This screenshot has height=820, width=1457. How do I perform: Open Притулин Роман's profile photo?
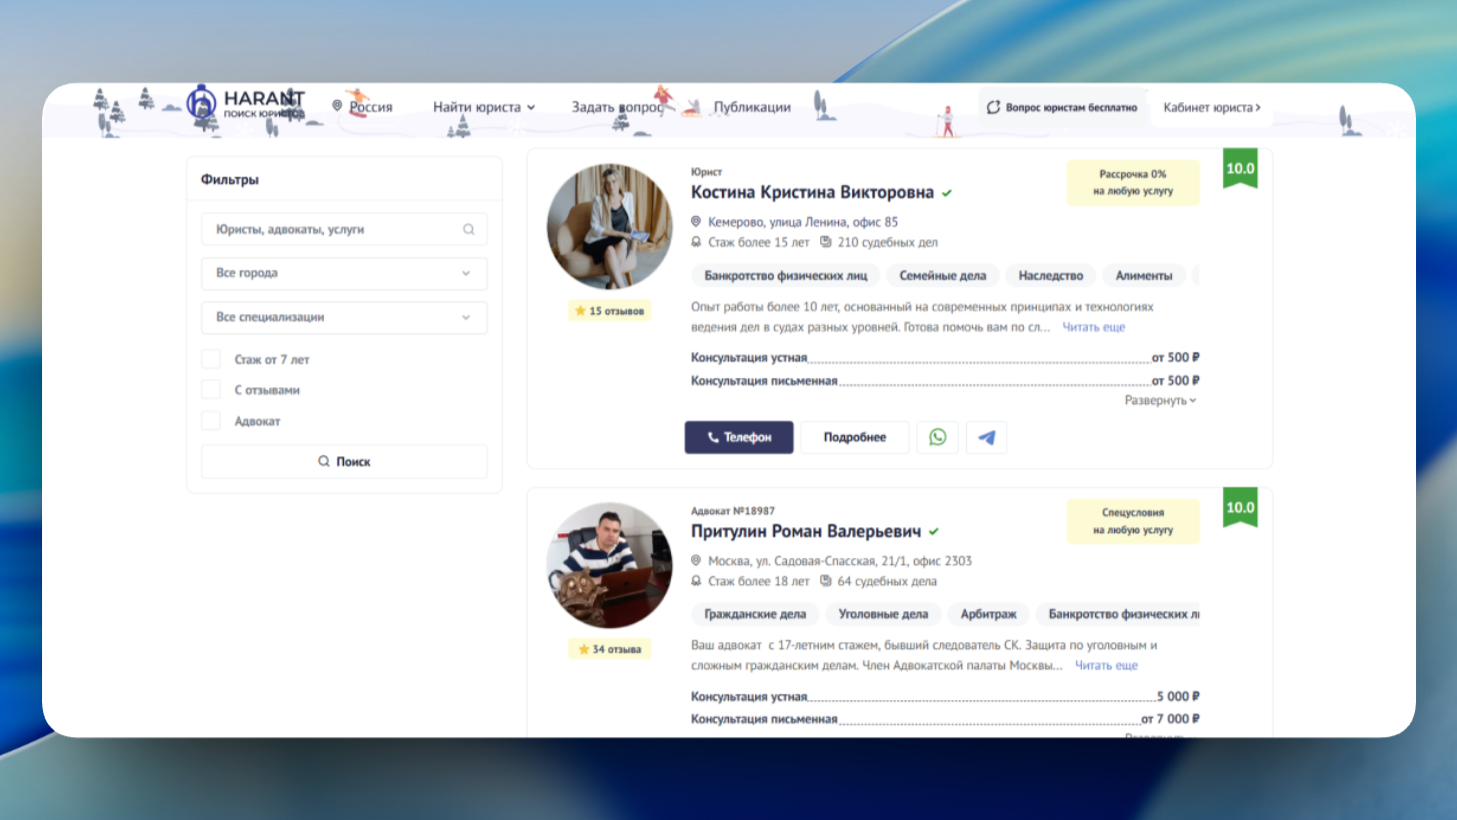coord(609,565)
